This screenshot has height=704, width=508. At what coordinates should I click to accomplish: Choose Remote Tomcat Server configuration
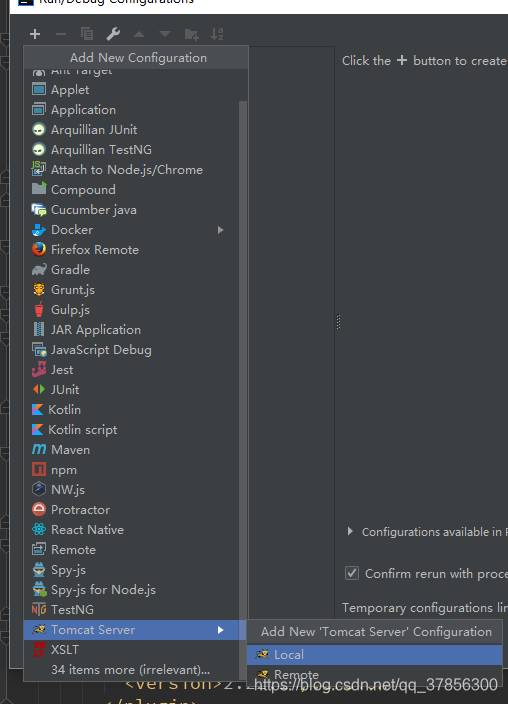click(374, 674)
